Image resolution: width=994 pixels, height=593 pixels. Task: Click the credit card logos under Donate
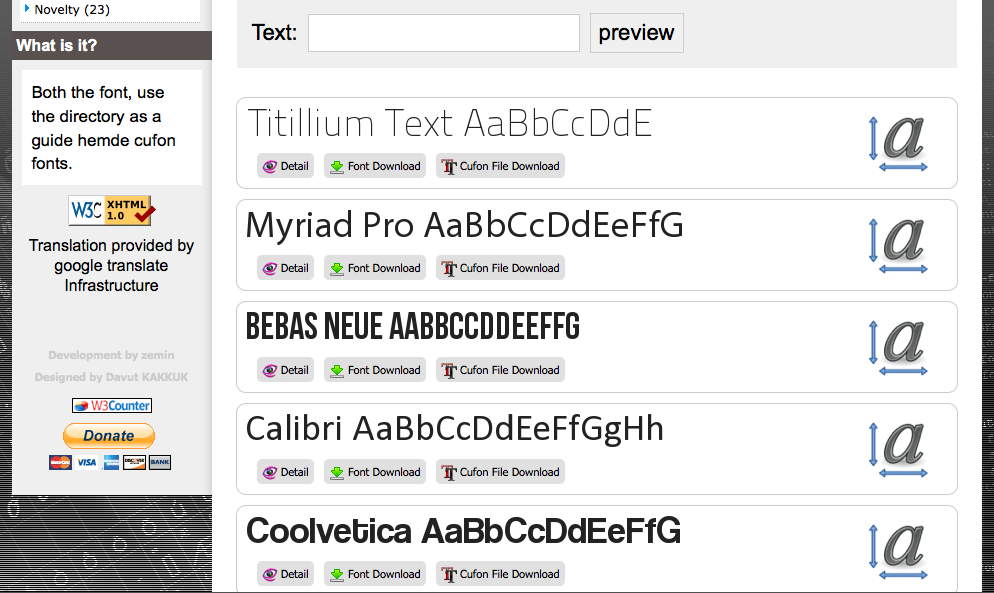point(110,462)
